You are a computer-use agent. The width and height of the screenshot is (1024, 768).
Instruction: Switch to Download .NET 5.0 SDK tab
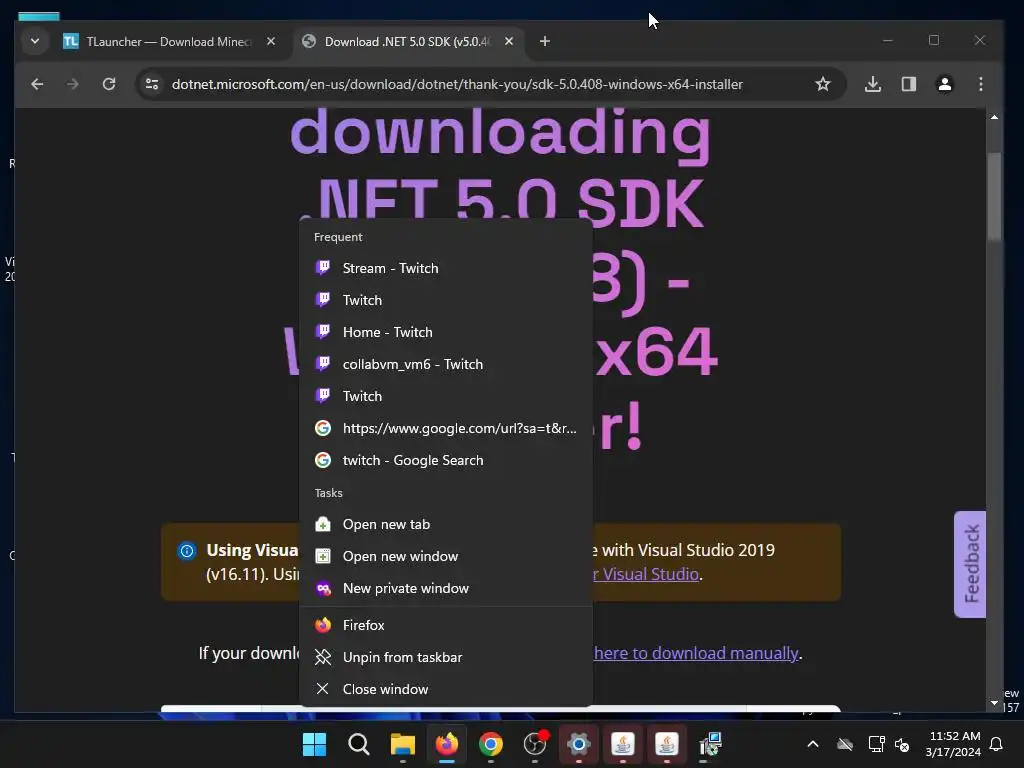pos(408,42)
